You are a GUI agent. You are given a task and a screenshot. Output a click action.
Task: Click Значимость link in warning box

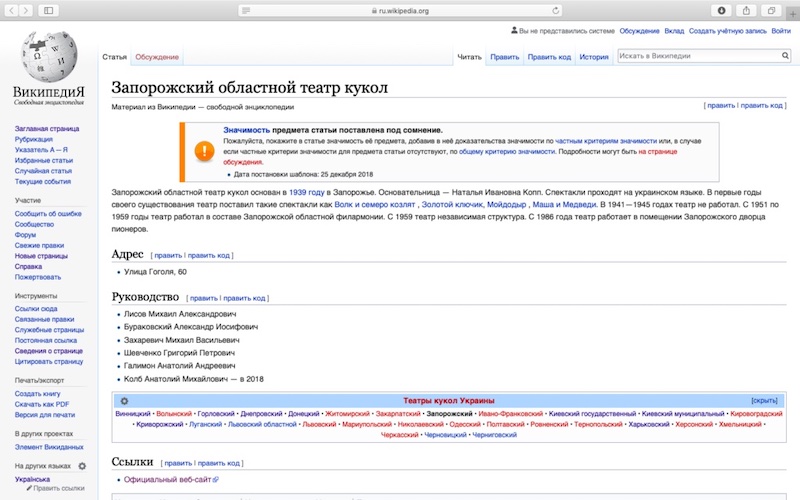coord(246,130)
